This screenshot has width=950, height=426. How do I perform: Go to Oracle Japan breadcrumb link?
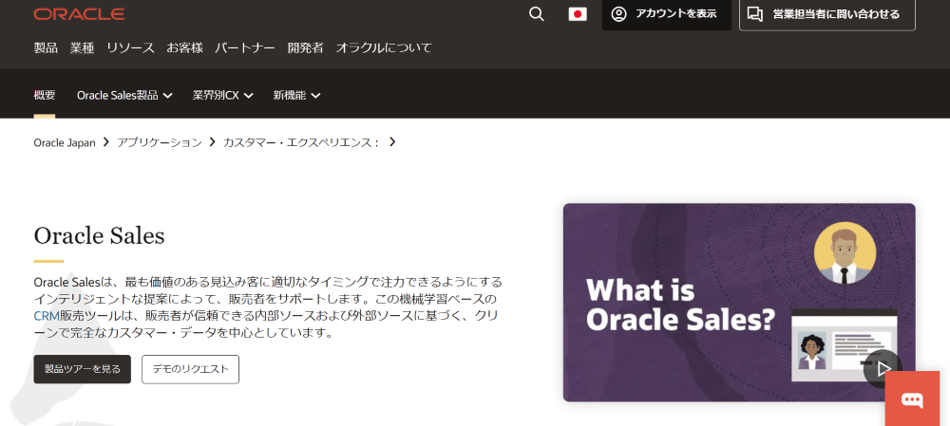tap(64, 143)
